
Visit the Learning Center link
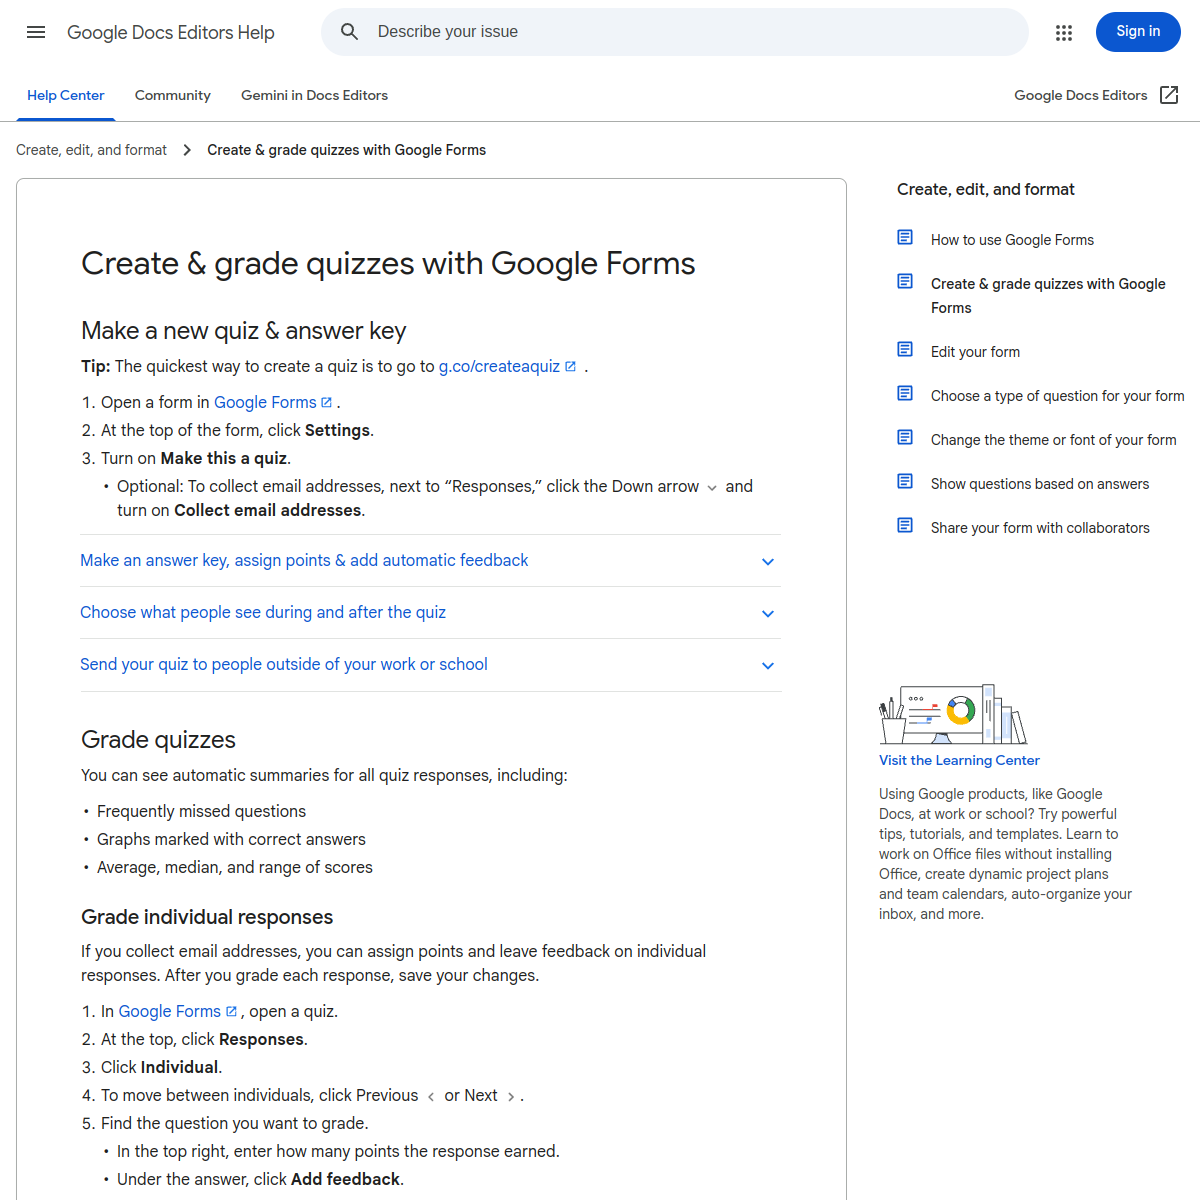coord(959,761)
